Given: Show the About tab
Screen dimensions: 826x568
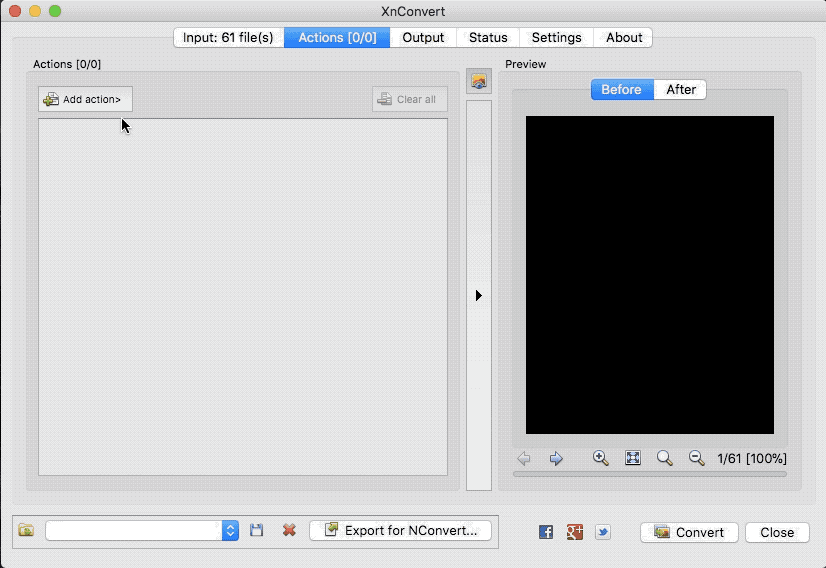Looking at the screenshot, I should click(624, 37).
